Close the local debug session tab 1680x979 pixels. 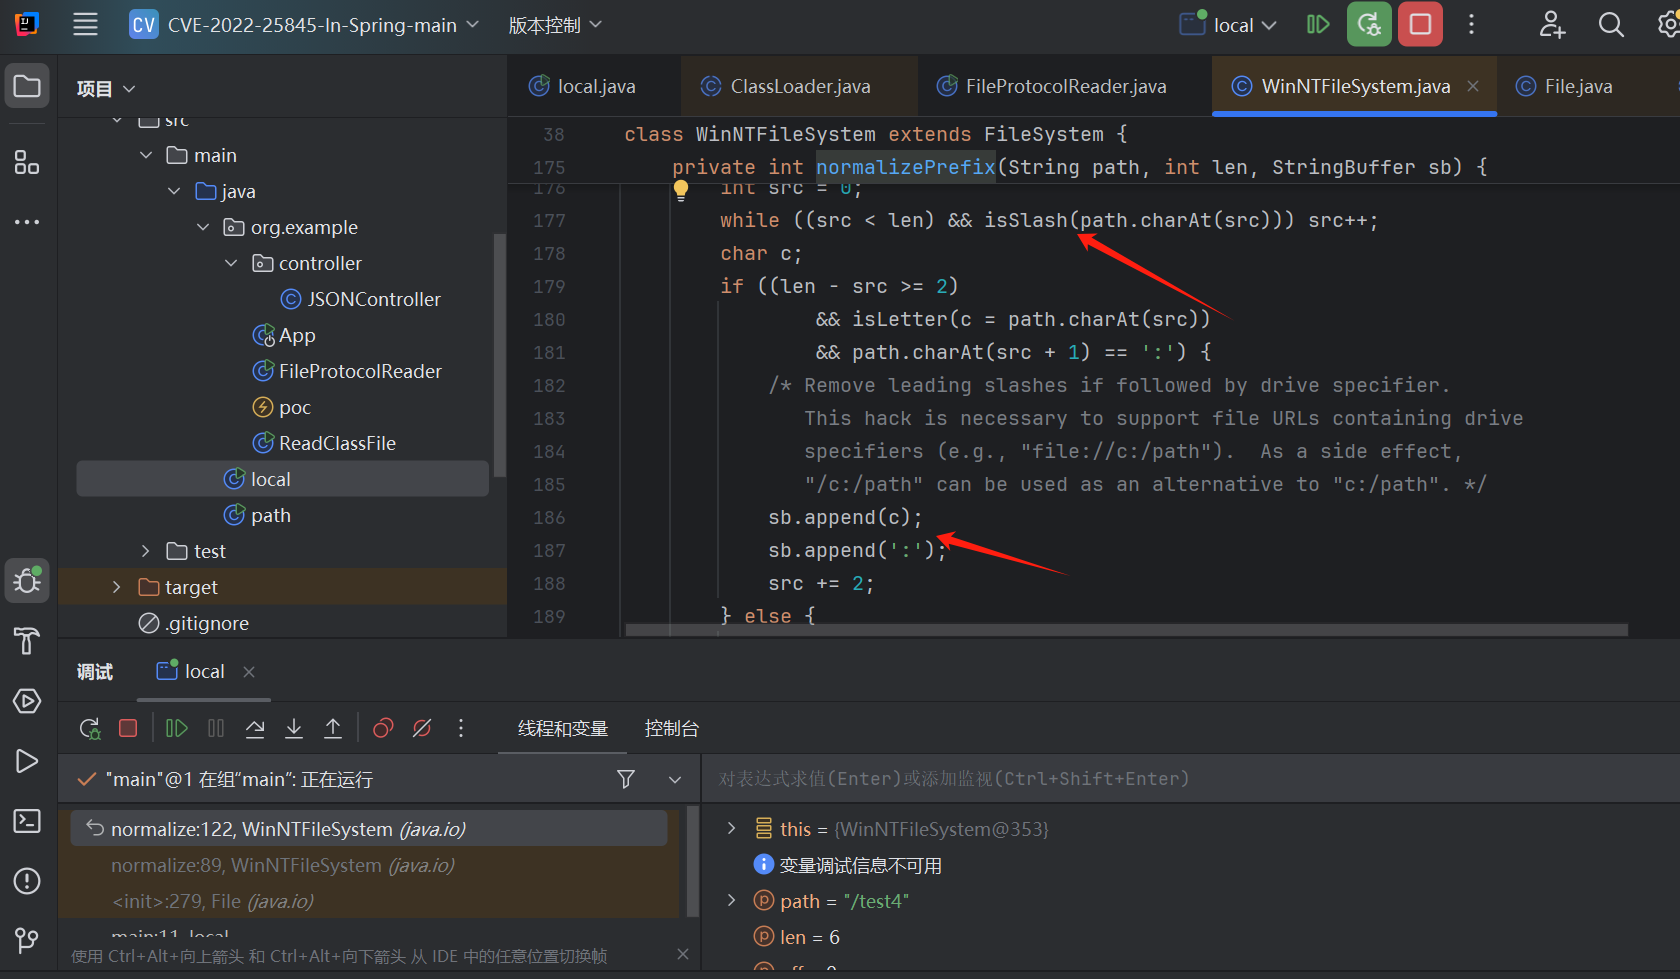(x=249, y=672)
